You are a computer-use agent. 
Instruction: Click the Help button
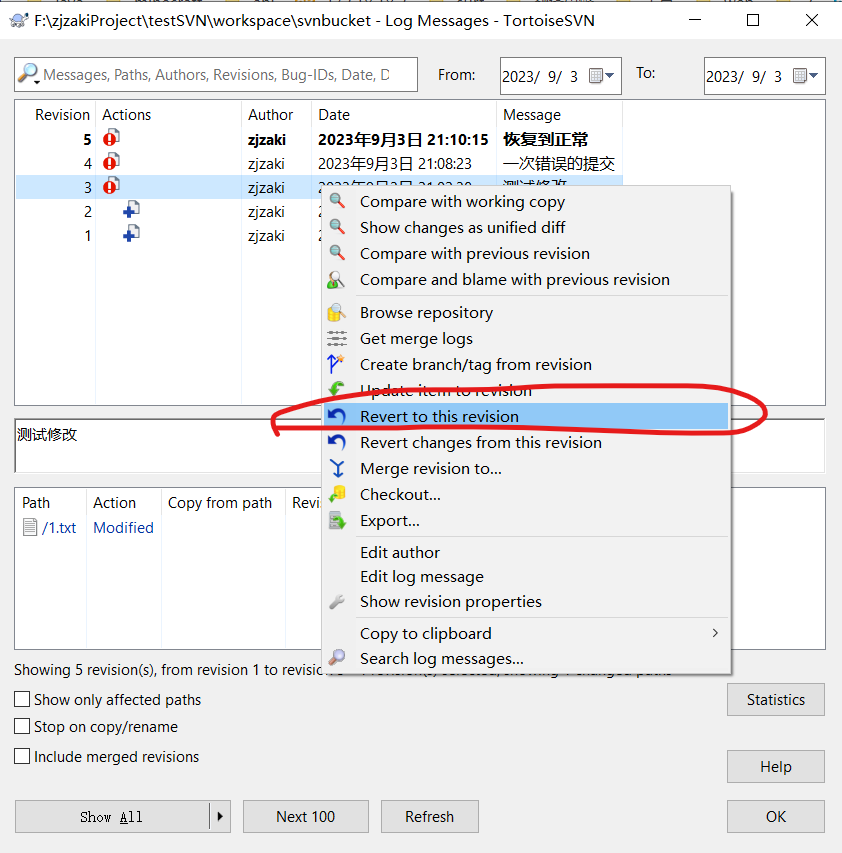(x=776, y=767)
